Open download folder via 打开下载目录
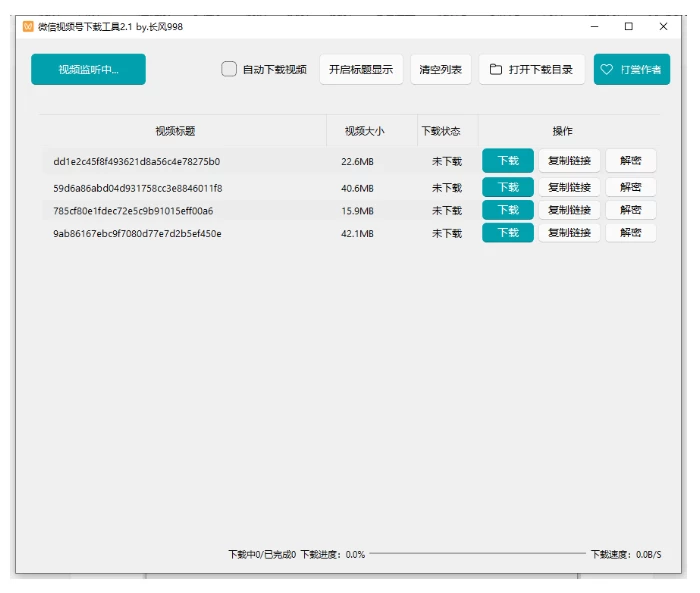Viewport: 700px width, 593px height. (532, 69)
